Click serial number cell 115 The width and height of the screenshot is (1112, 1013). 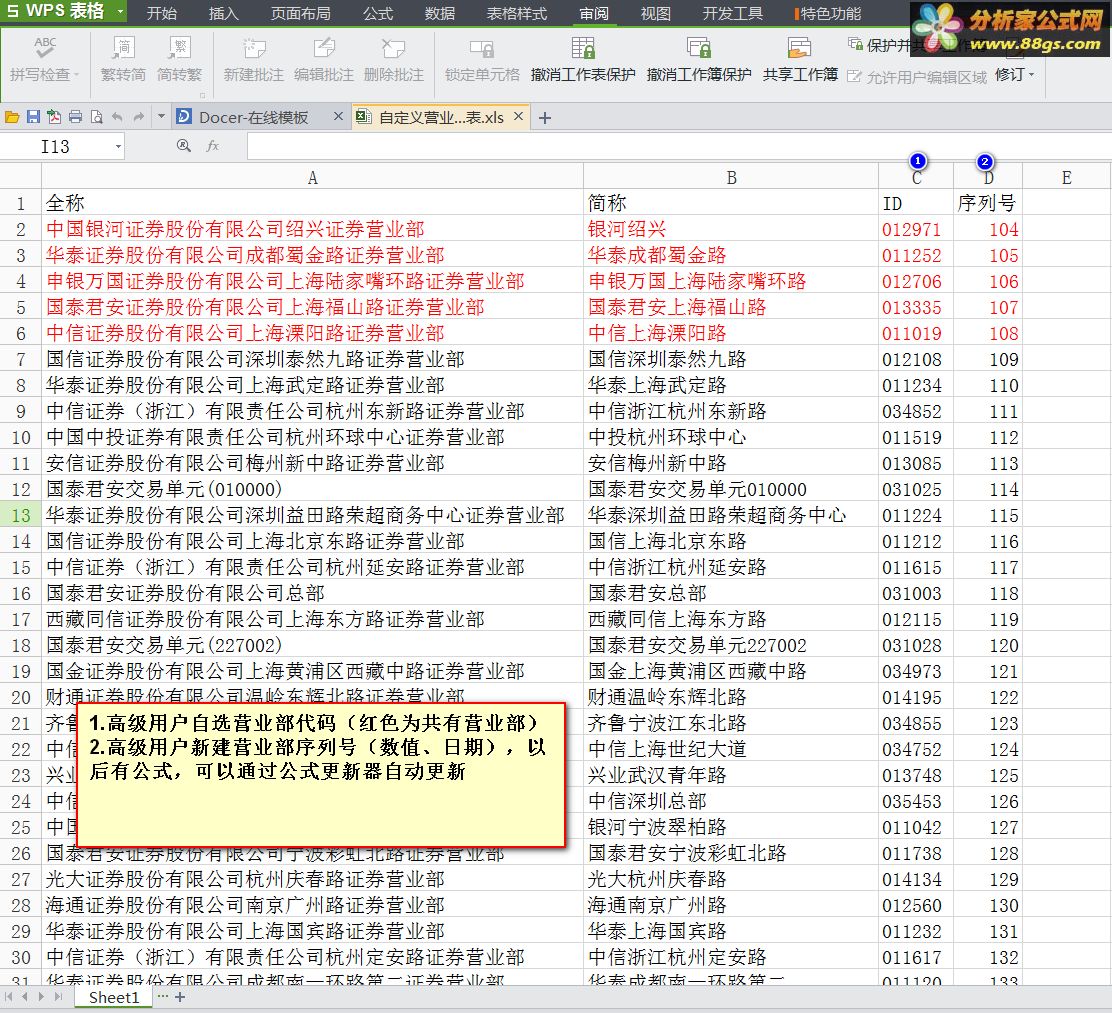[x=987, y=516]
